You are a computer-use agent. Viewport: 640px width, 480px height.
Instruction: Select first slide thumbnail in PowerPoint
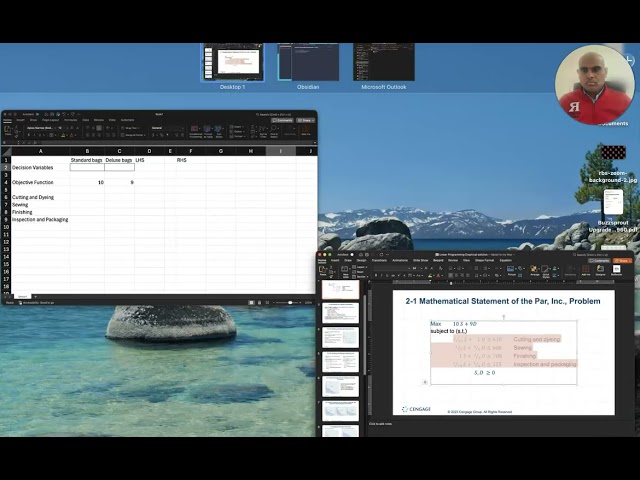[340, 289]
